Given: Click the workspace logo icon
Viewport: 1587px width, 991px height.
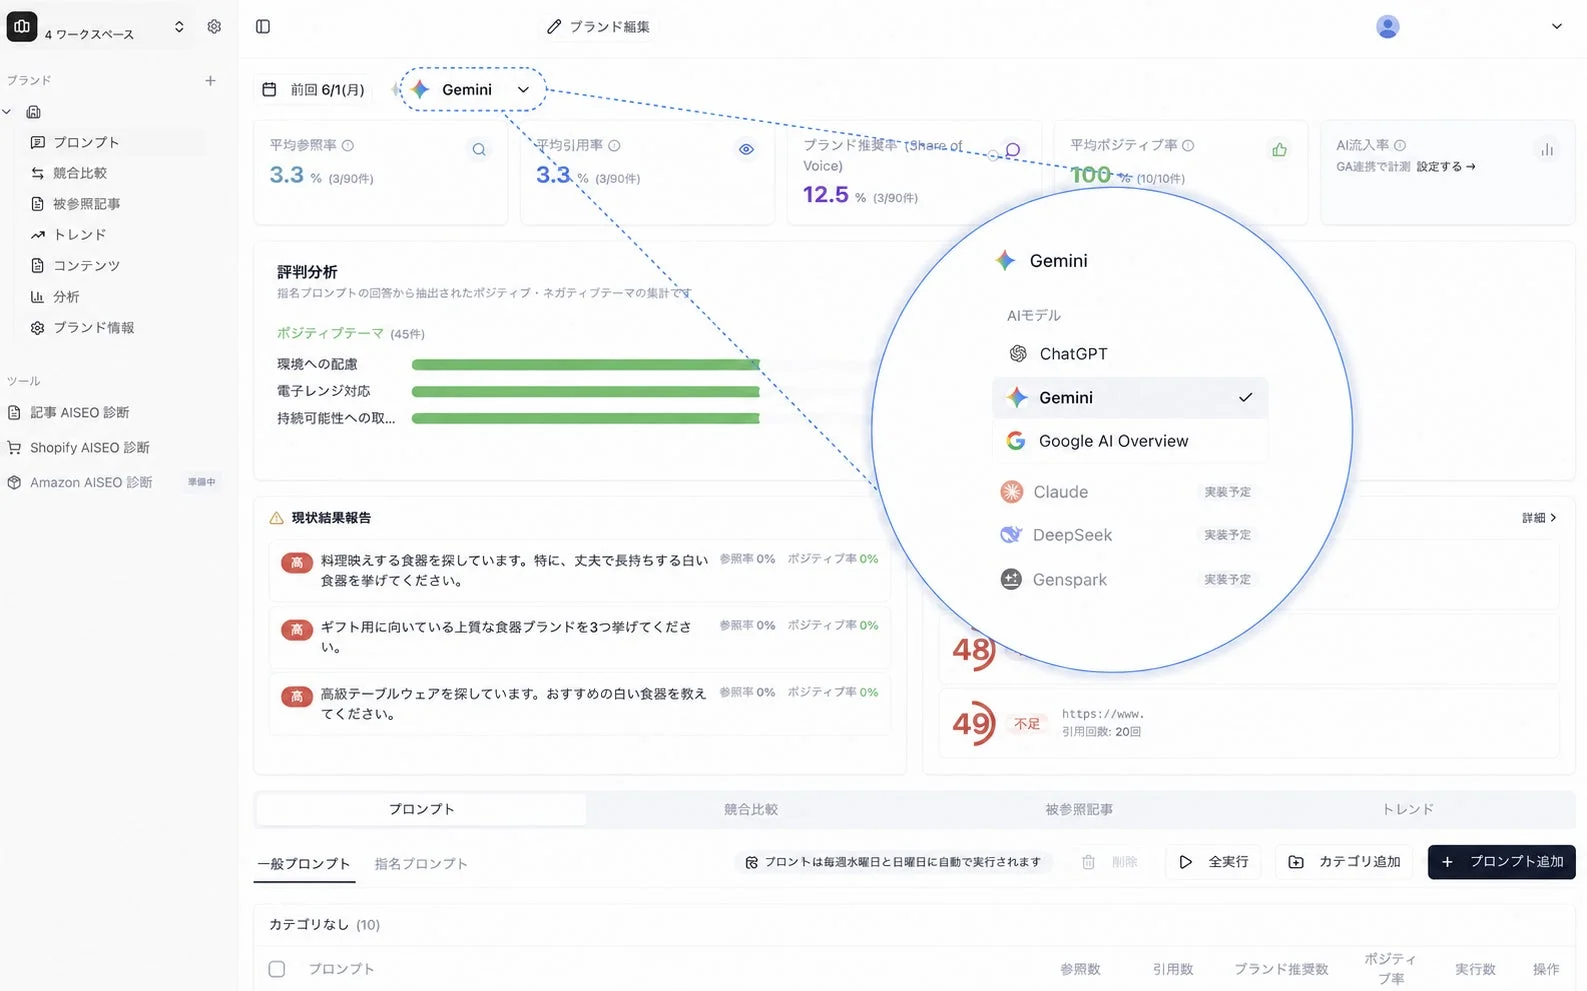Looking at the screenshot, I should click(22, 27).
